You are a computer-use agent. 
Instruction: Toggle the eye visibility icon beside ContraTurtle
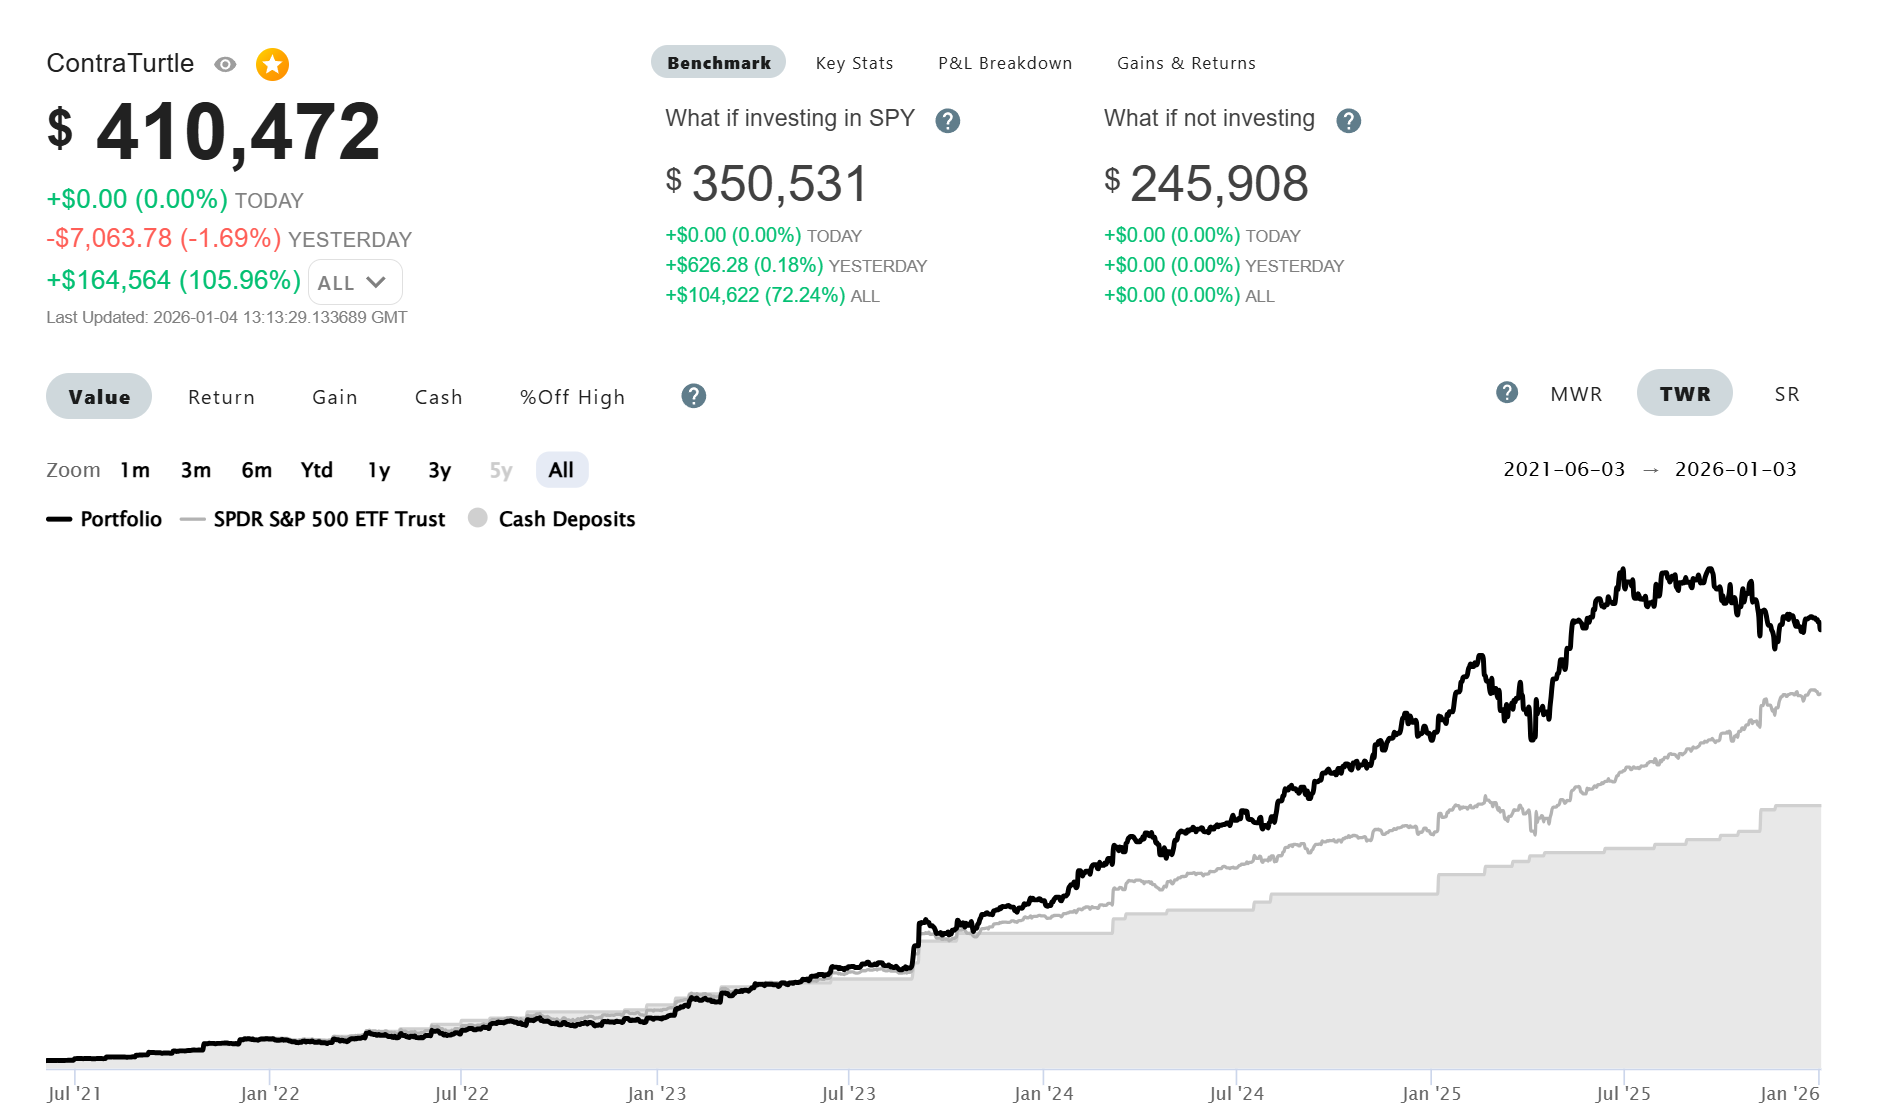click(x=225, y=65)
